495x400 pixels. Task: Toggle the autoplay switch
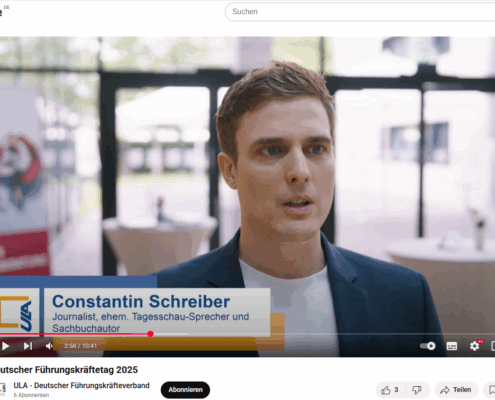click(x=428, y=346)
